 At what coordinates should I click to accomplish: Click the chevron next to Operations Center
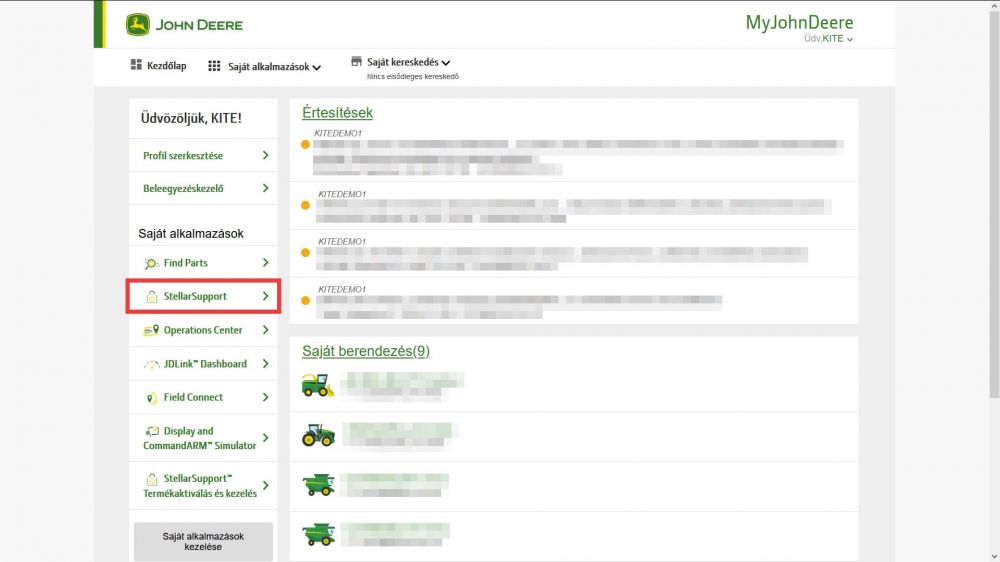click(265, 330)
